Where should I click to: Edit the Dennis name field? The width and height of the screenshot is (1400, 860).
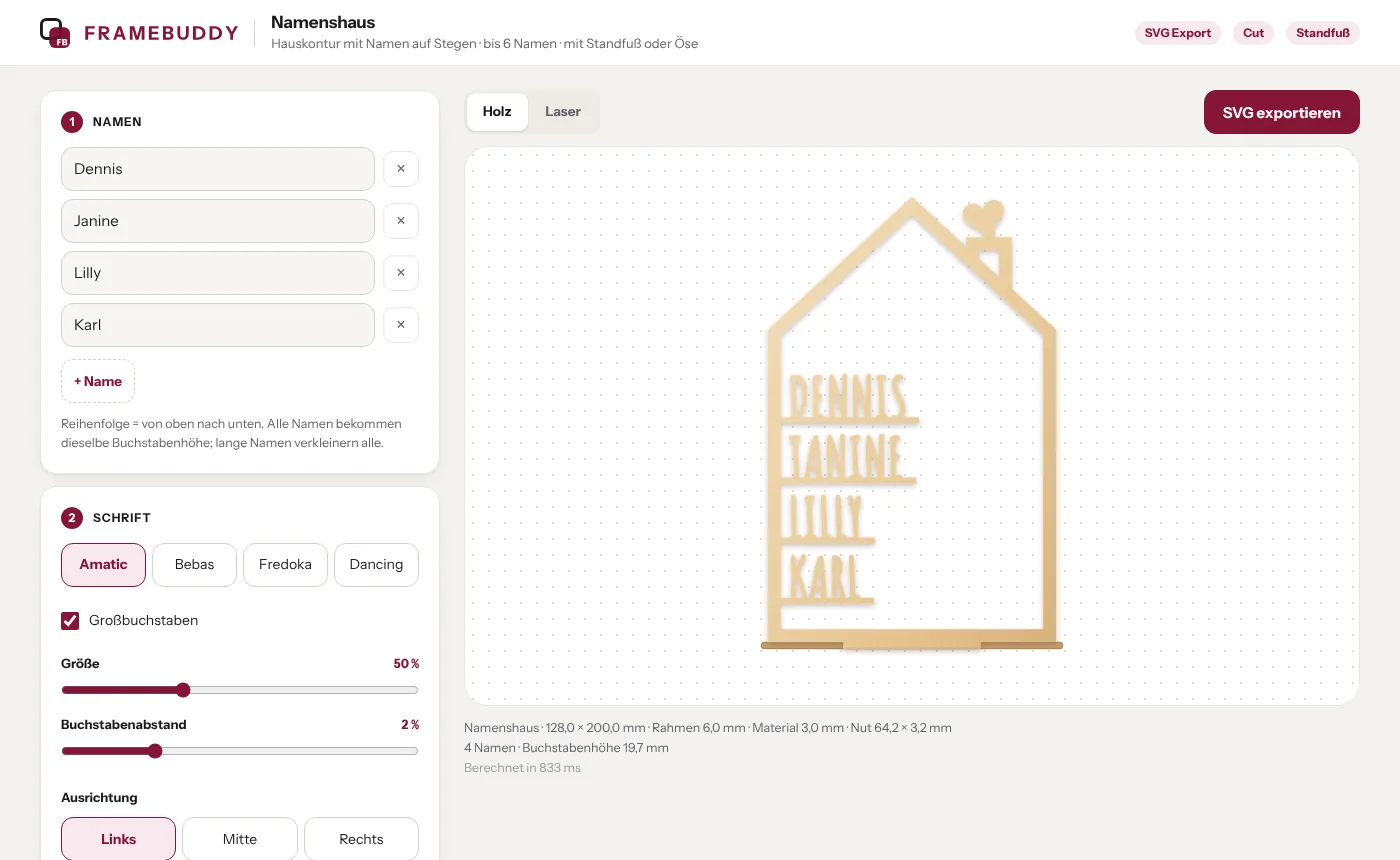coord(218,169)
